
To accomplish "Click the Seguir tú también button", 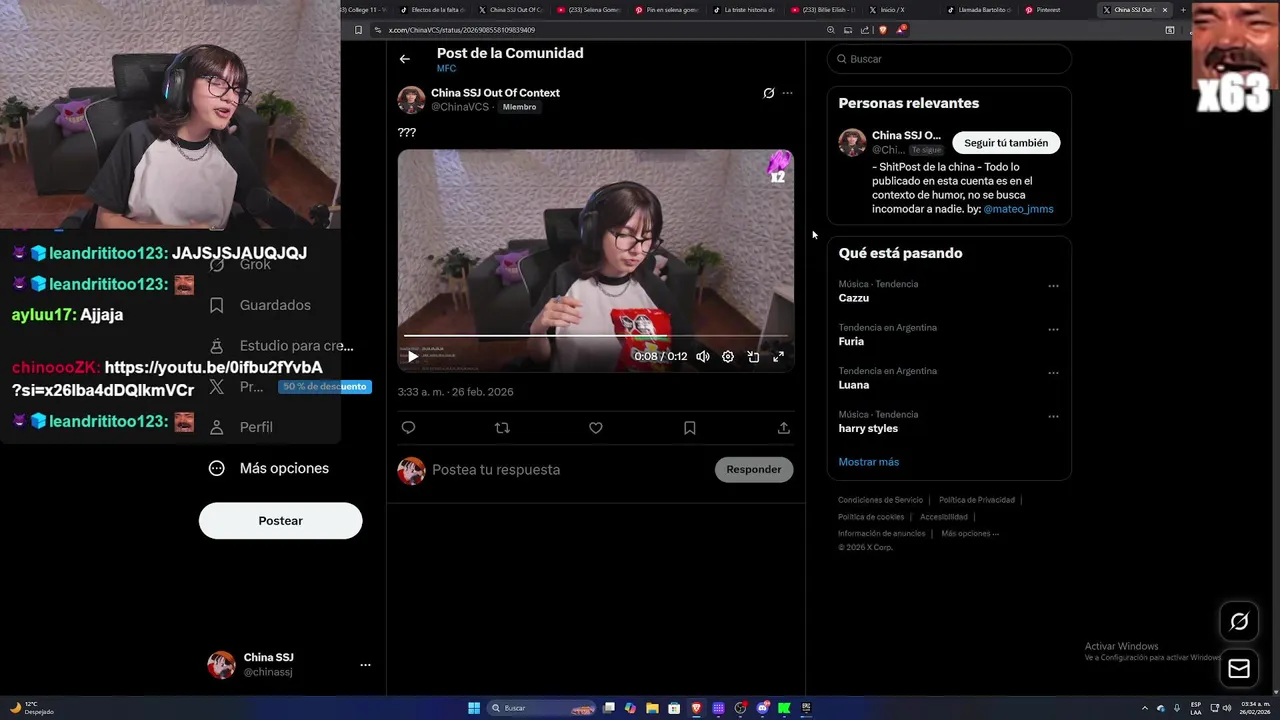I will tap(1006, 143).
